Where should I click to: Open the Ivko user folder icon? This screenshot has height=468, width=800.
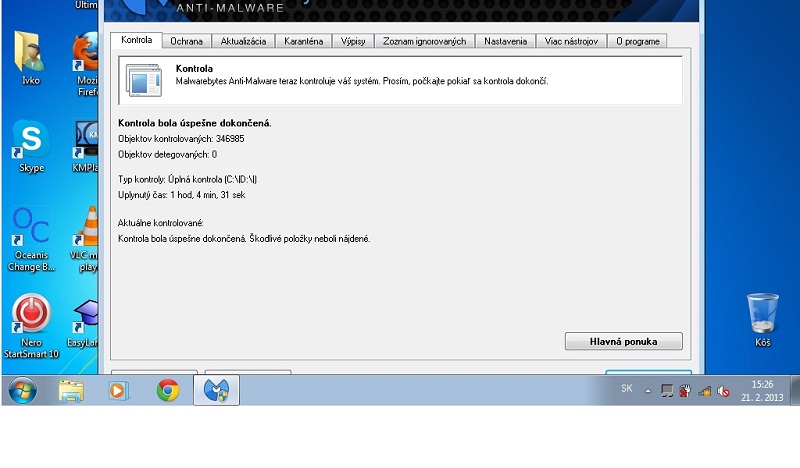click(x=31, y=54)
